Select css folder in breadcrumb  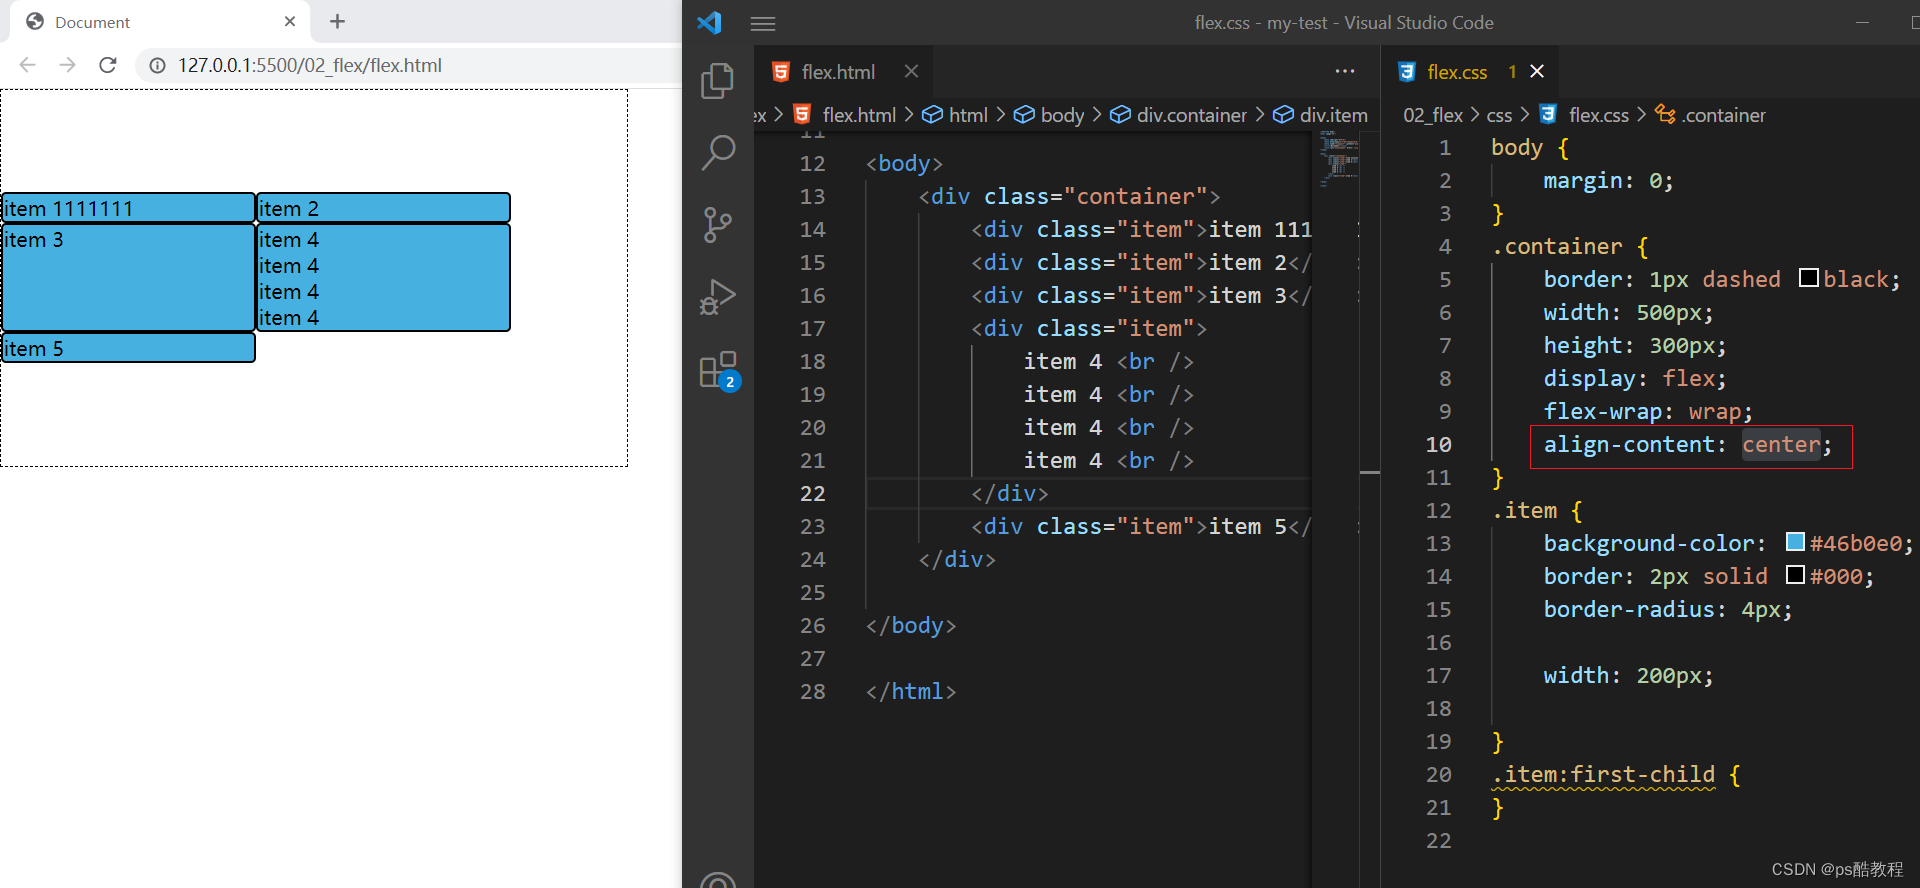click(x=1499, y=115)
